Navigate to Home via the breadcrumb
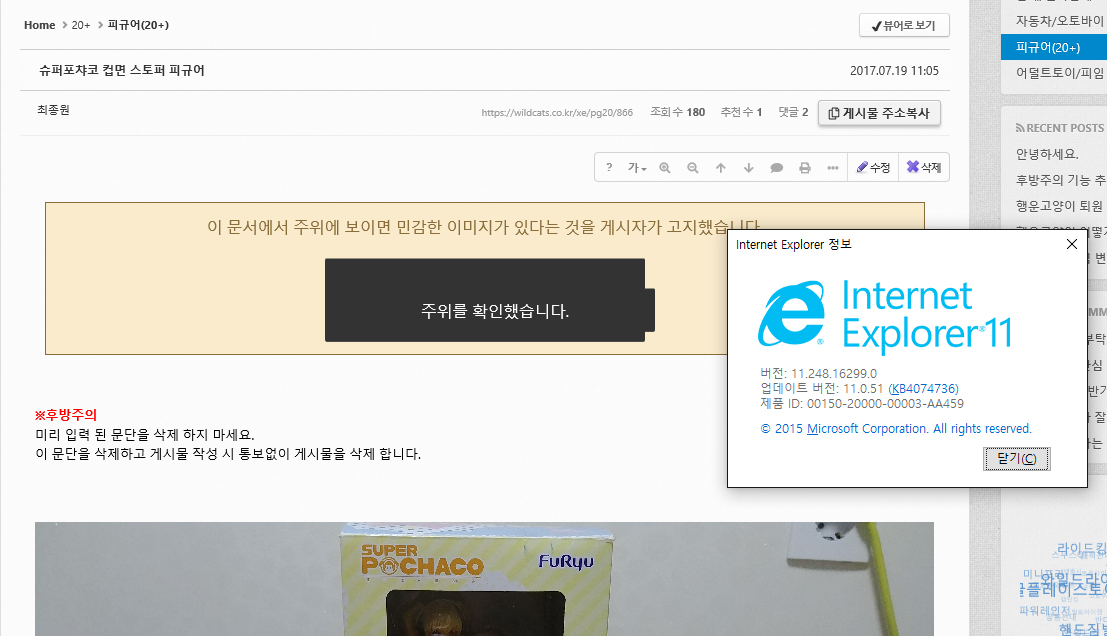Image resolution: width=1107 pixels, height=636 pixels. [x=39, y=25]
